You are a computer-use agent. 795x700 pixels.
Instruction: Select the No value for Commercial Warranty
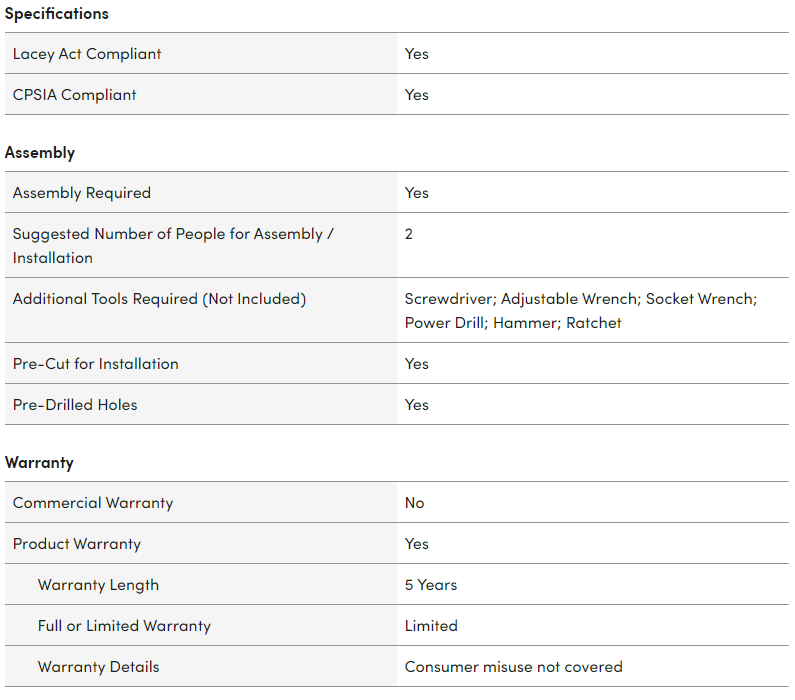[415, 503]
